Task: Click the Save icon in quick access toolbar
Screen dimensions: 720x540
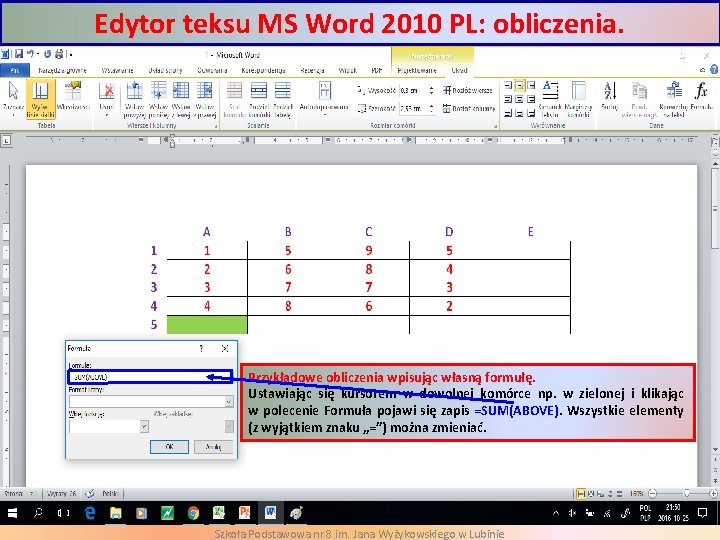Action: click(19, 54)
